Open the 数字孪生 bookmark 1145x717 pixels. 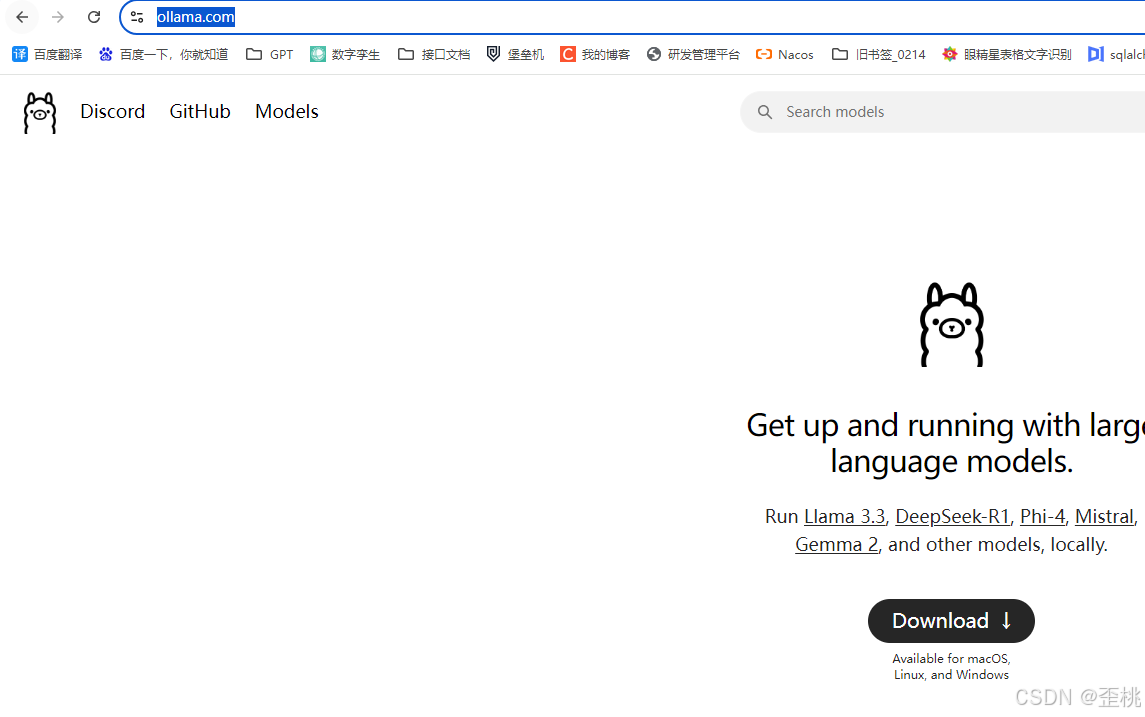click(x=345, y=54)
